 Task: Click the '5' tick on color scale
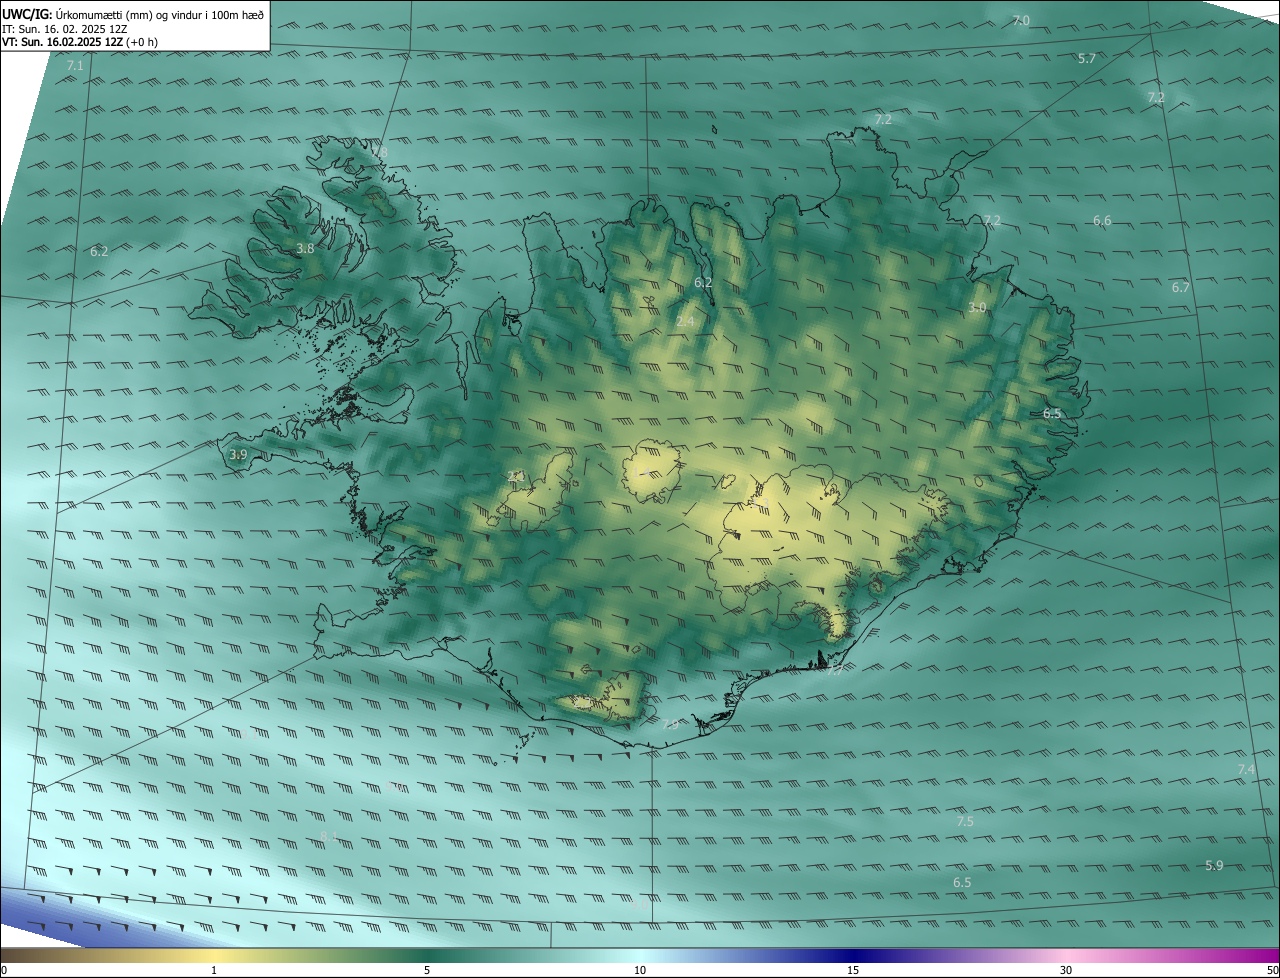click(x=427, y=970)
